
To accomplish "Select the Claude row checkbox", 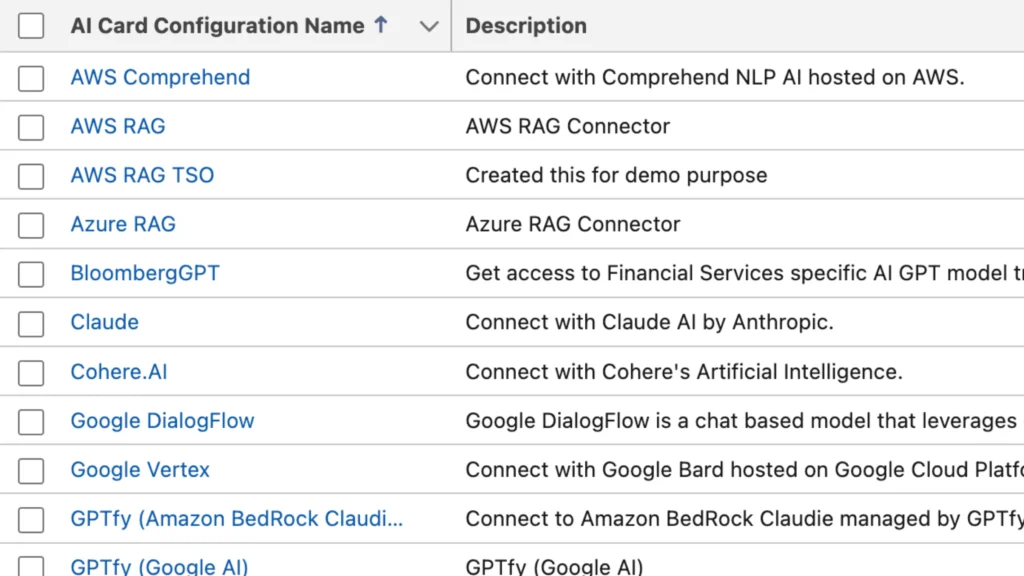I will (31, 324).
